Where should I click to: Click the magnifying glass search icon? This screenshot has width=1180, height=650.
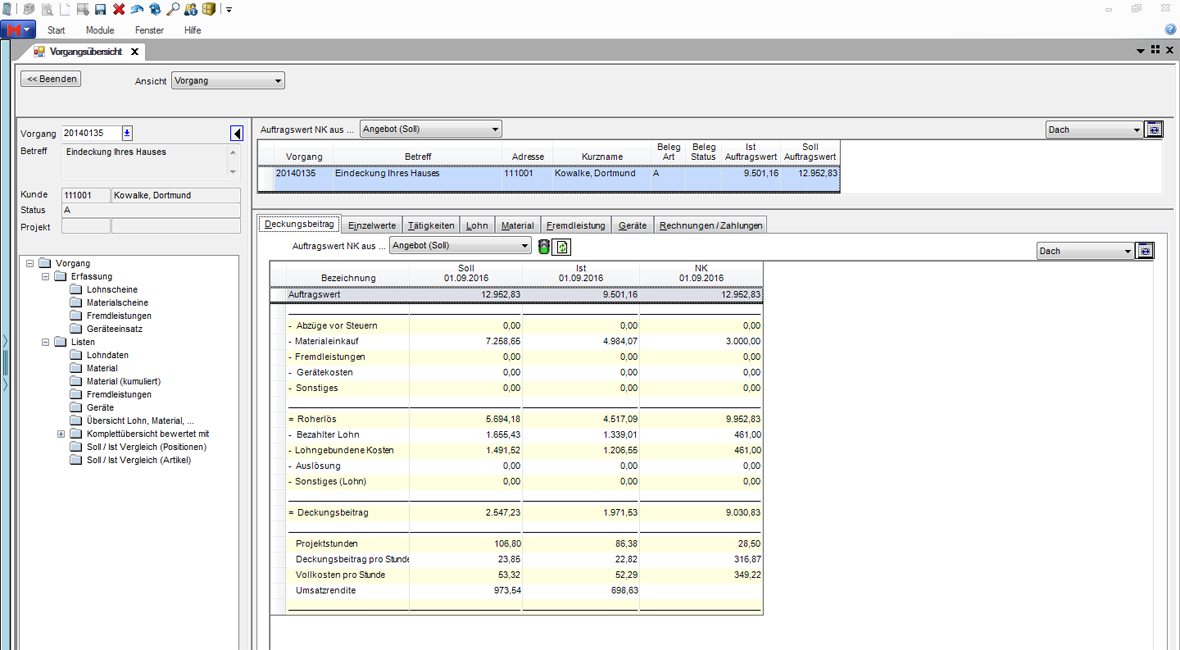coord(173,9)
